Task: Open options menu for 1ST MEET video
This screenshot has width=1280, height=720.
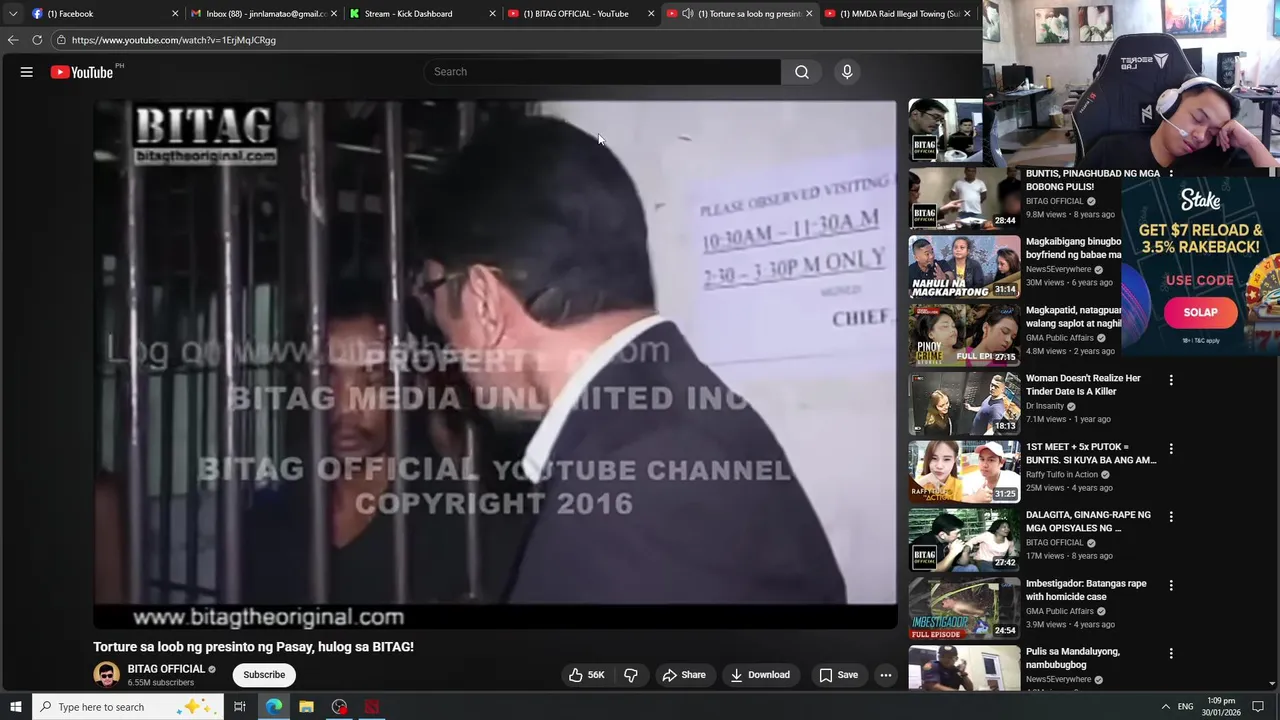Action: click(x=1171, y=449)
